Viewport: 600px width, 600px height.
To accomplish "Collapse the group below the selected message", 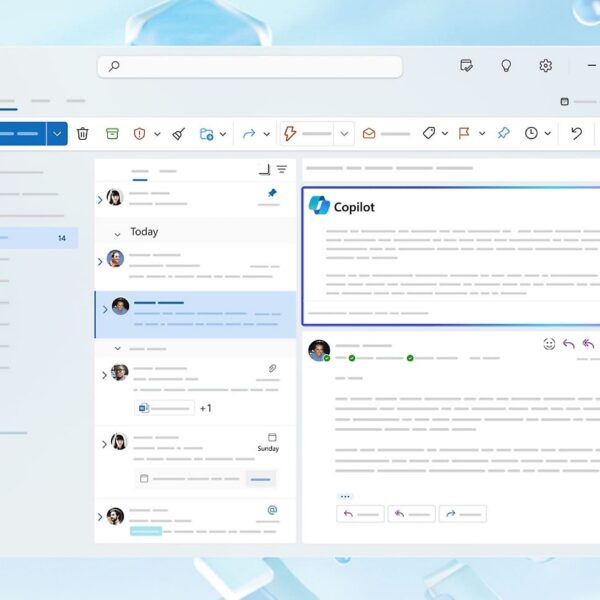I will click(x=117, y=348).
